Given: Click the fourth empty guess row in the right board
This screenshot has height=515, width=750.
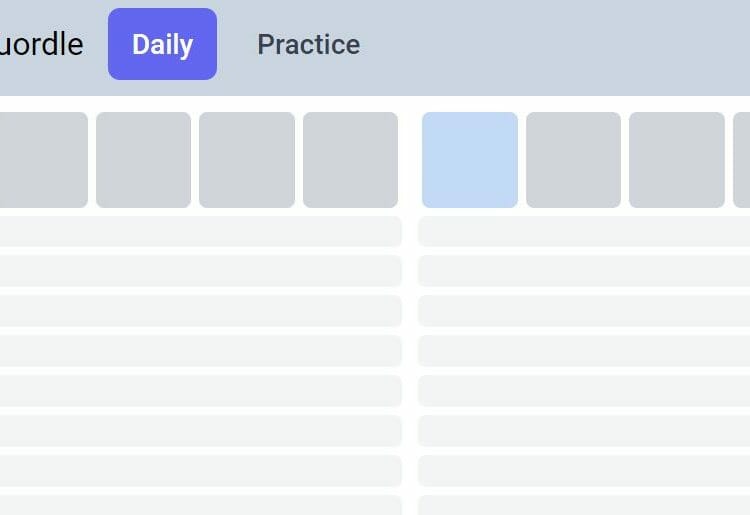Looking at the screenshot, I should 584,351.
